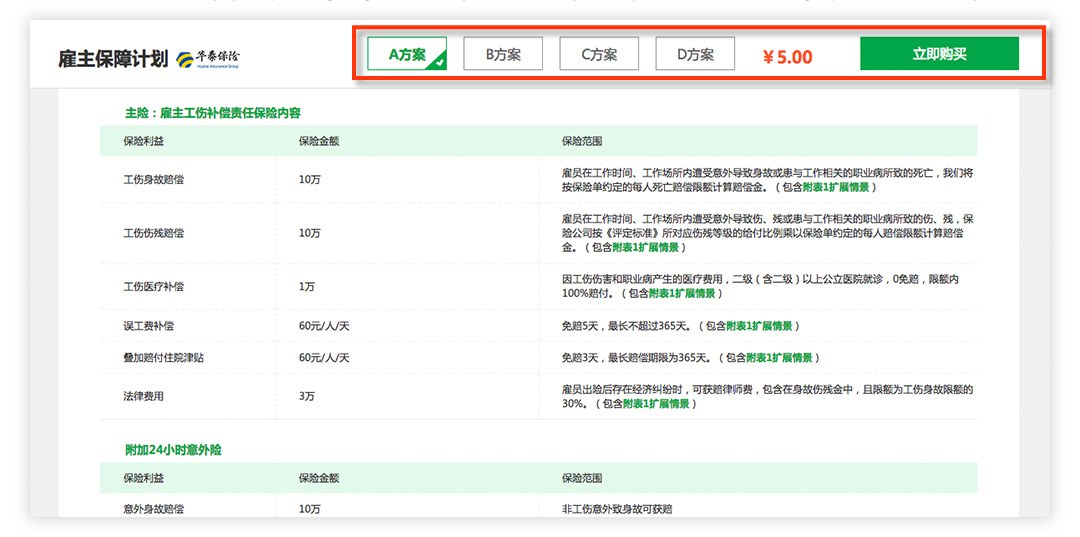The width and height of the screenshot is (1080, 537).
Task: Select the A方案 plan tab
Action: click(x=406, y=54)
